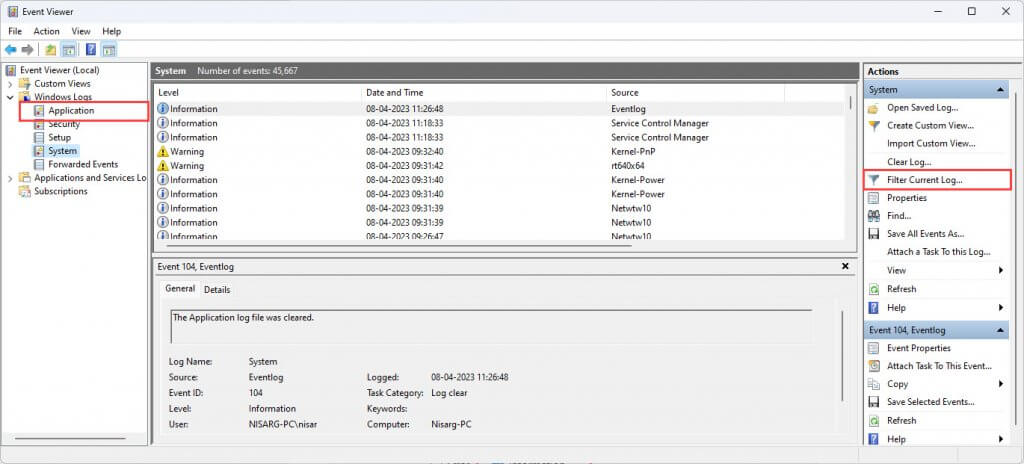Sort events by the Source column header
Viewport: 1024px width, 464px height.
[x=695, y=93]
